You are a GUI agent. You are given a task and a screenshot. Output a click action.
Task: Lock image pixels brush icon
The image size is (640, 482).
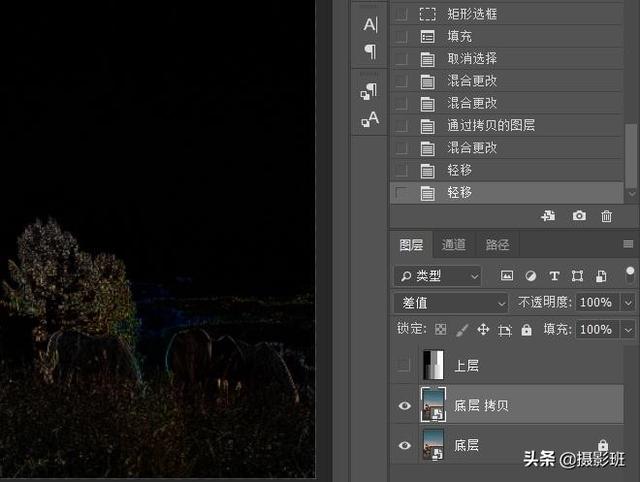coord(462,330)
